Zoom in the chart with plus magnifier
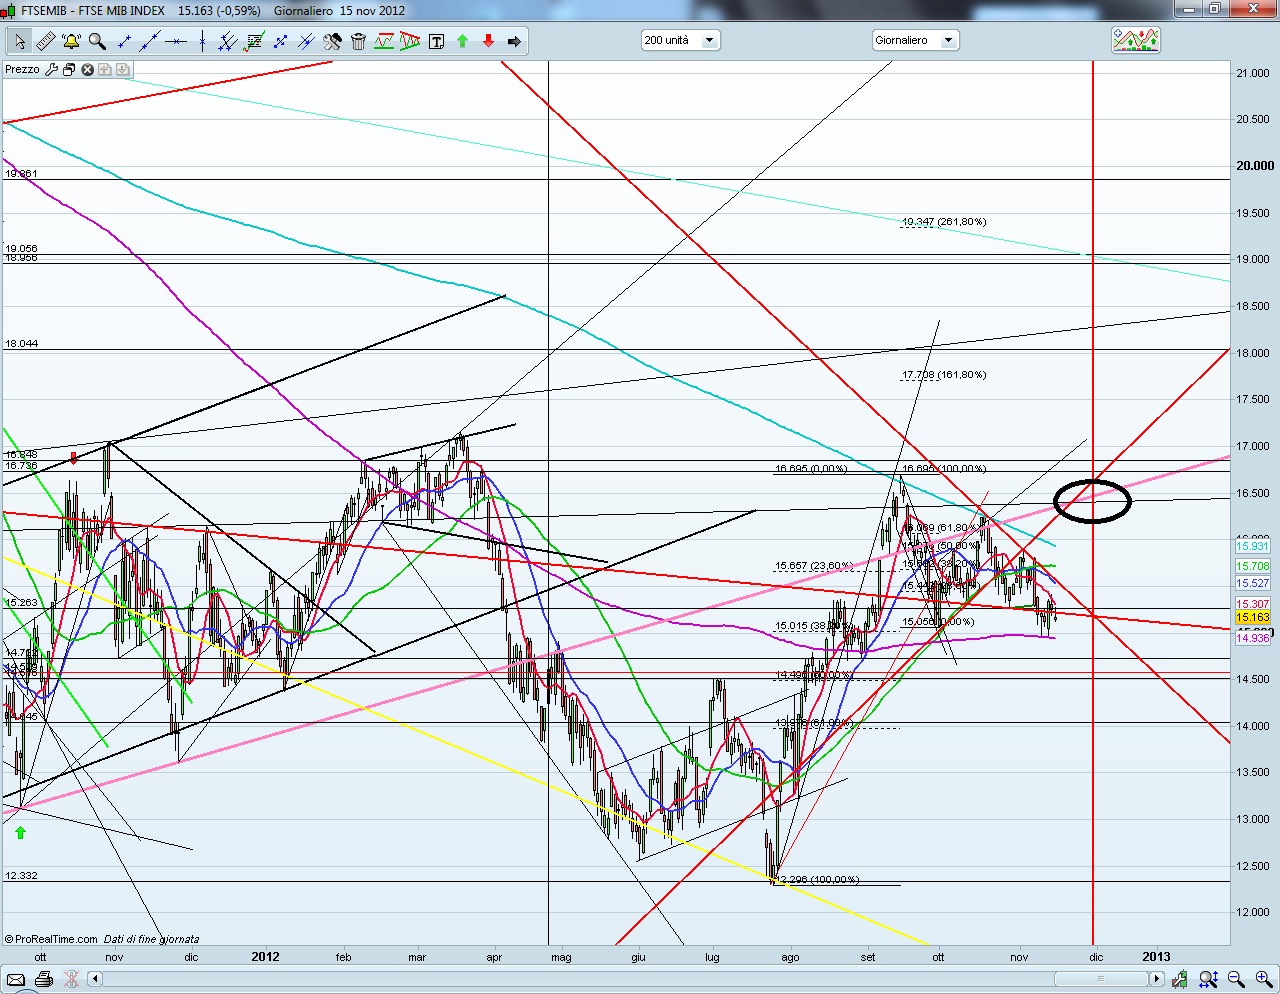The image size is (1280, 994). [1264, 979]
